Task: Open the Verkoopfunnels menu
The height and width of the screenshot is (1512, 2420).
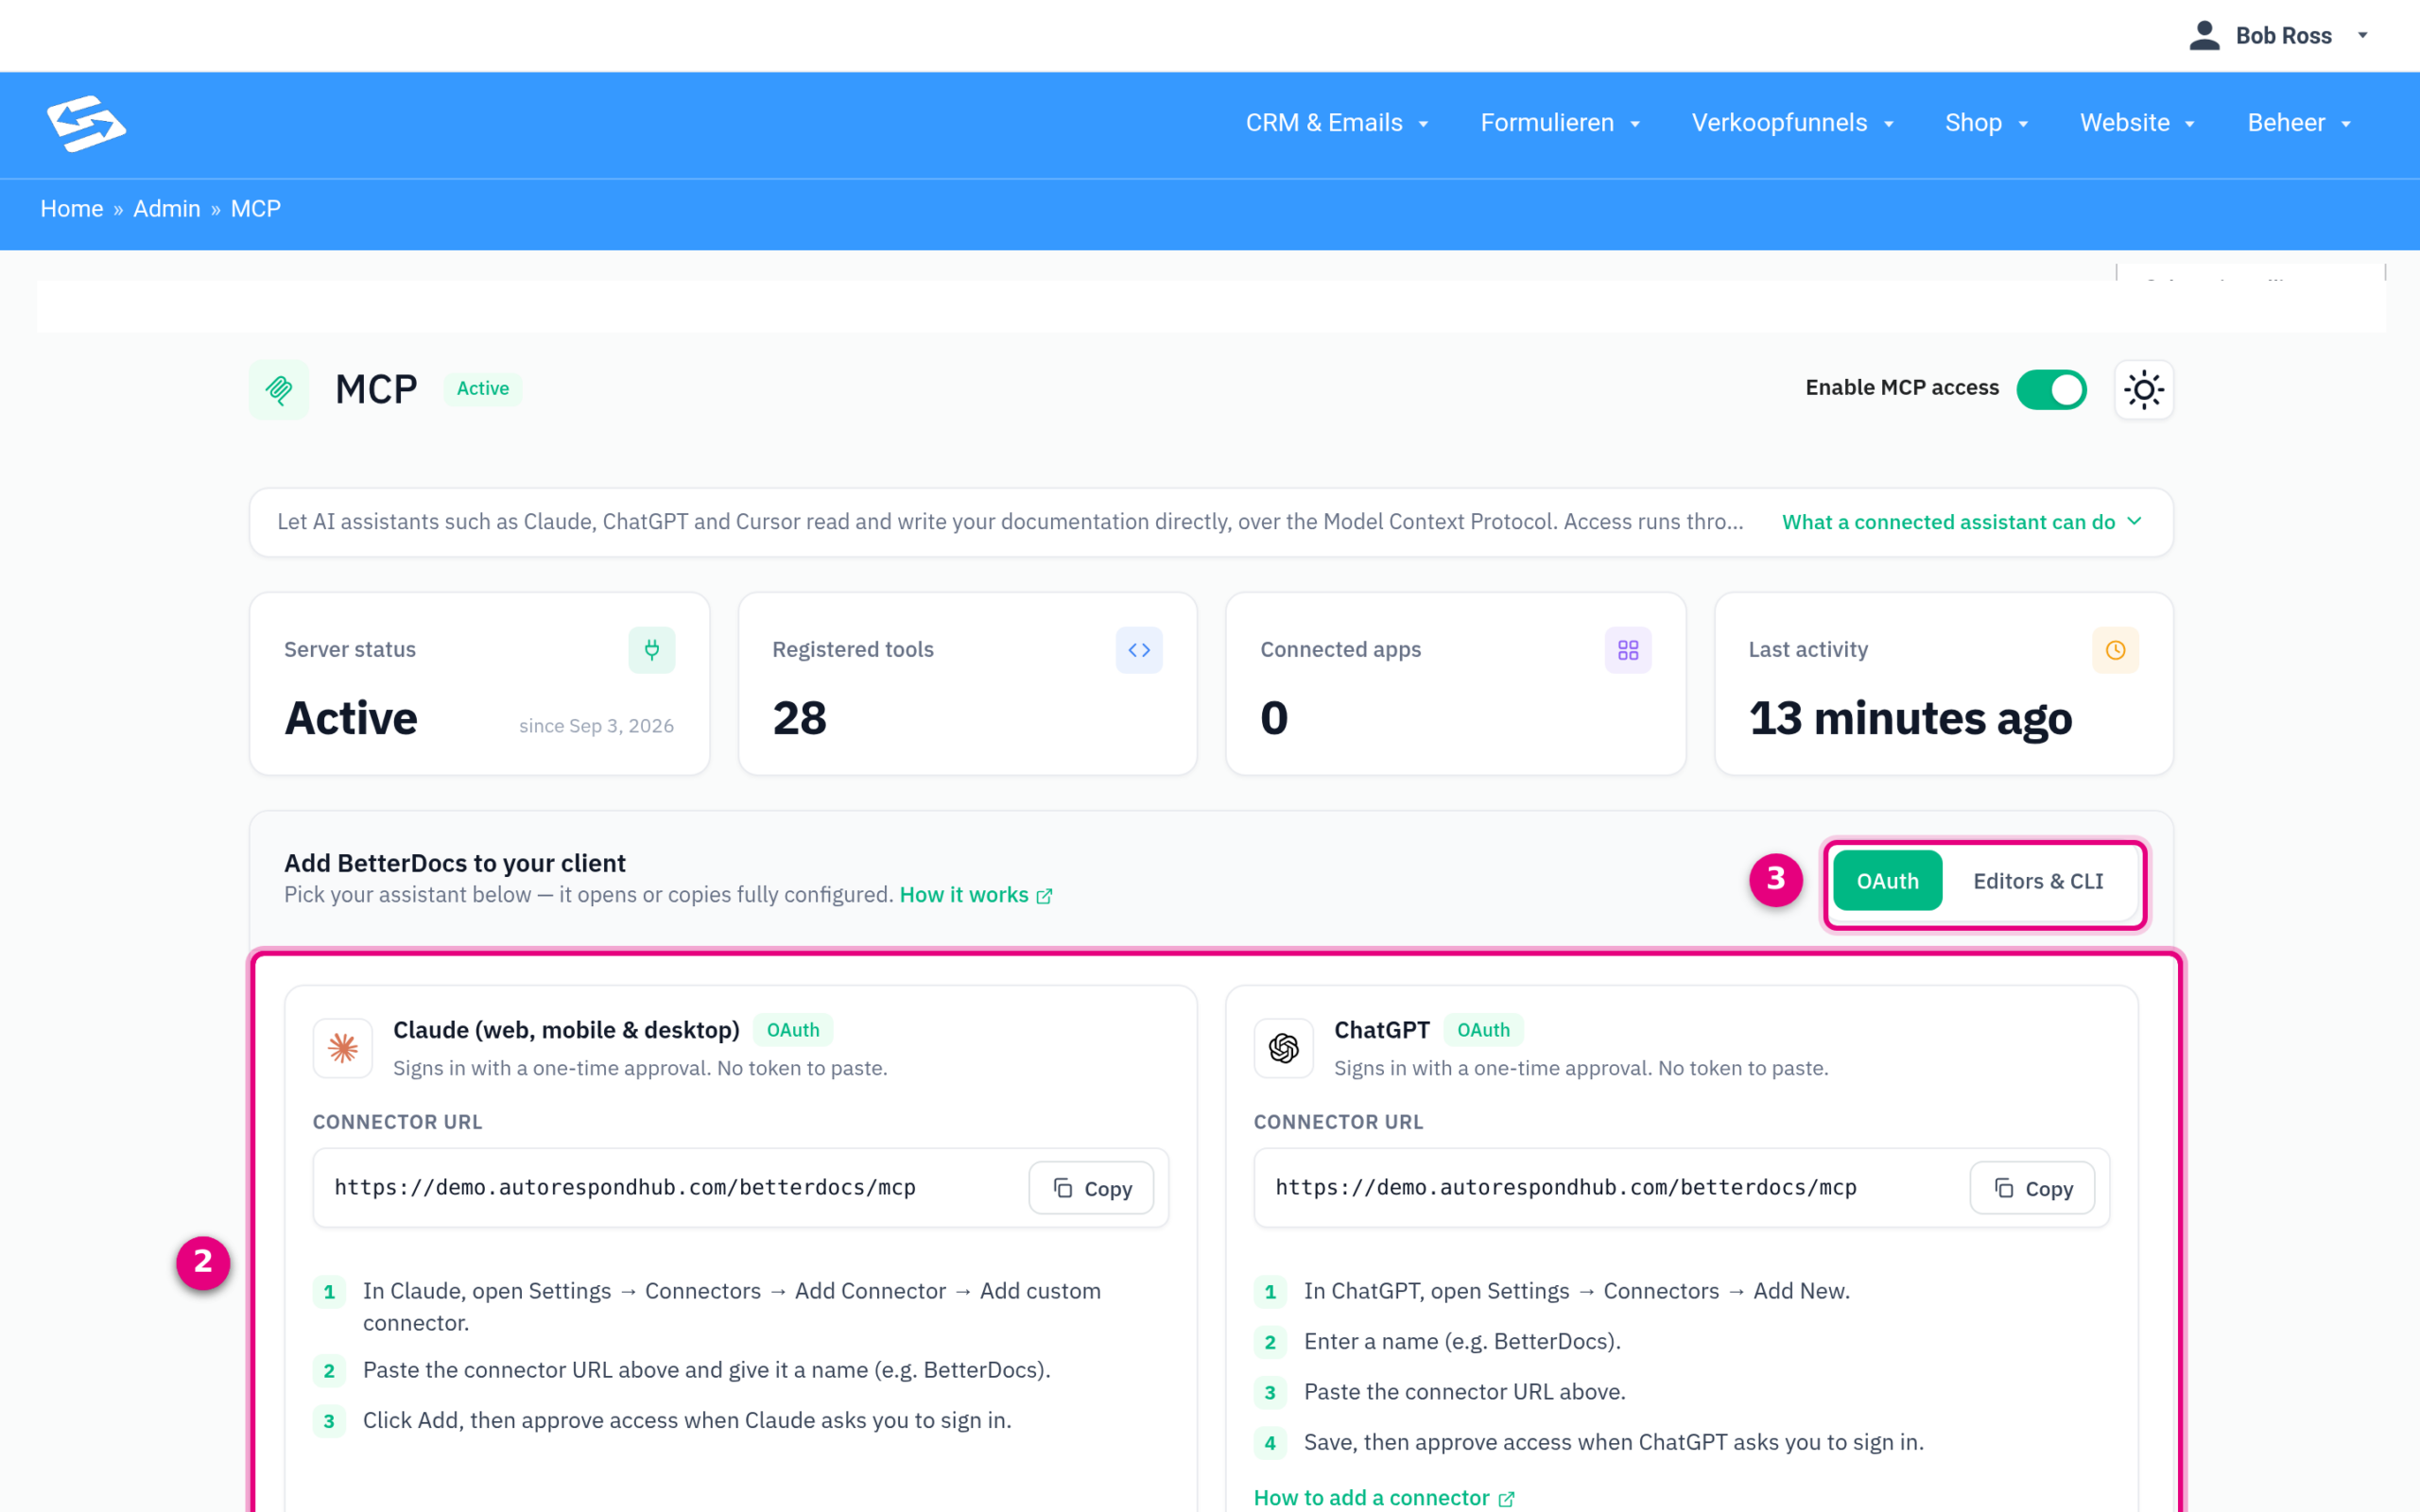Action: tap(1793, 123)
